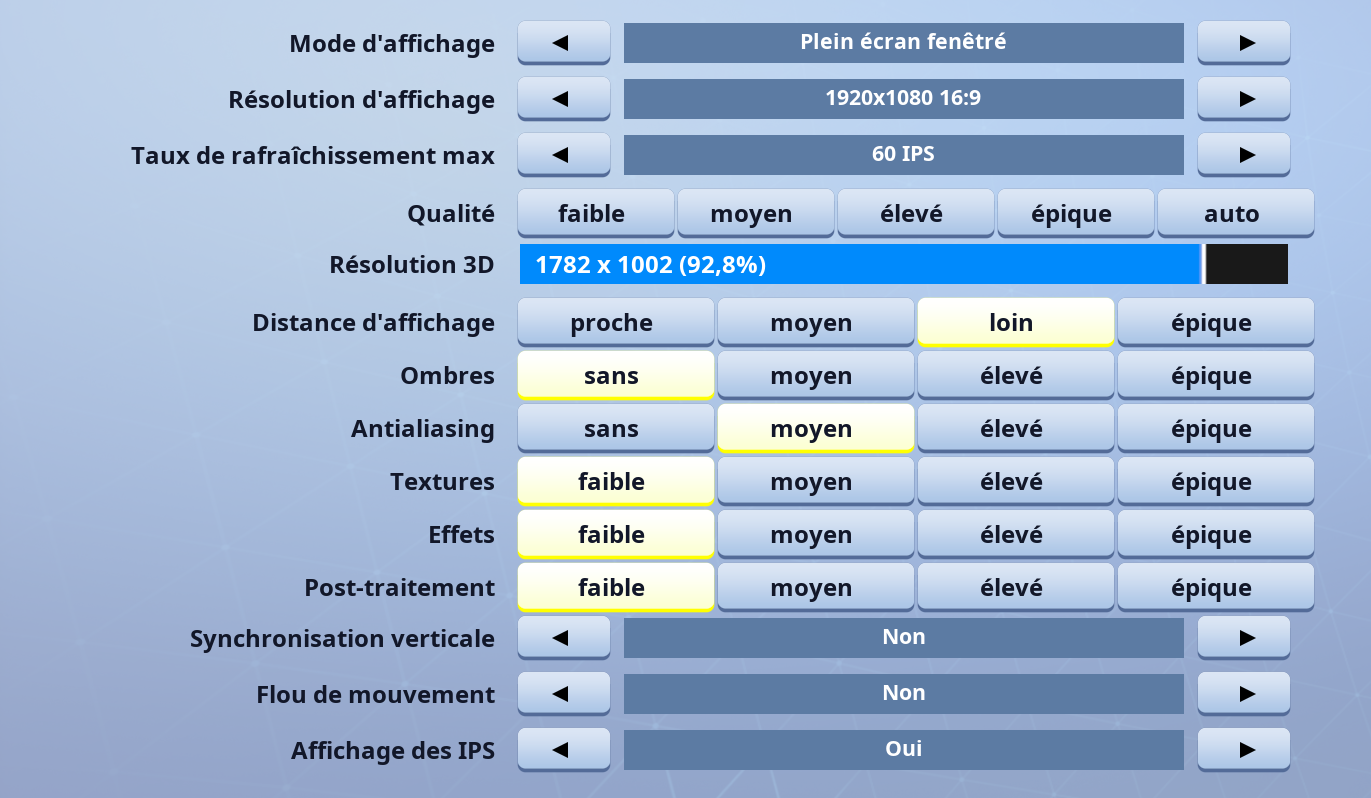Click the Résolution 3D slider bar
1371x798 pixels.
(x=904, y=264)
